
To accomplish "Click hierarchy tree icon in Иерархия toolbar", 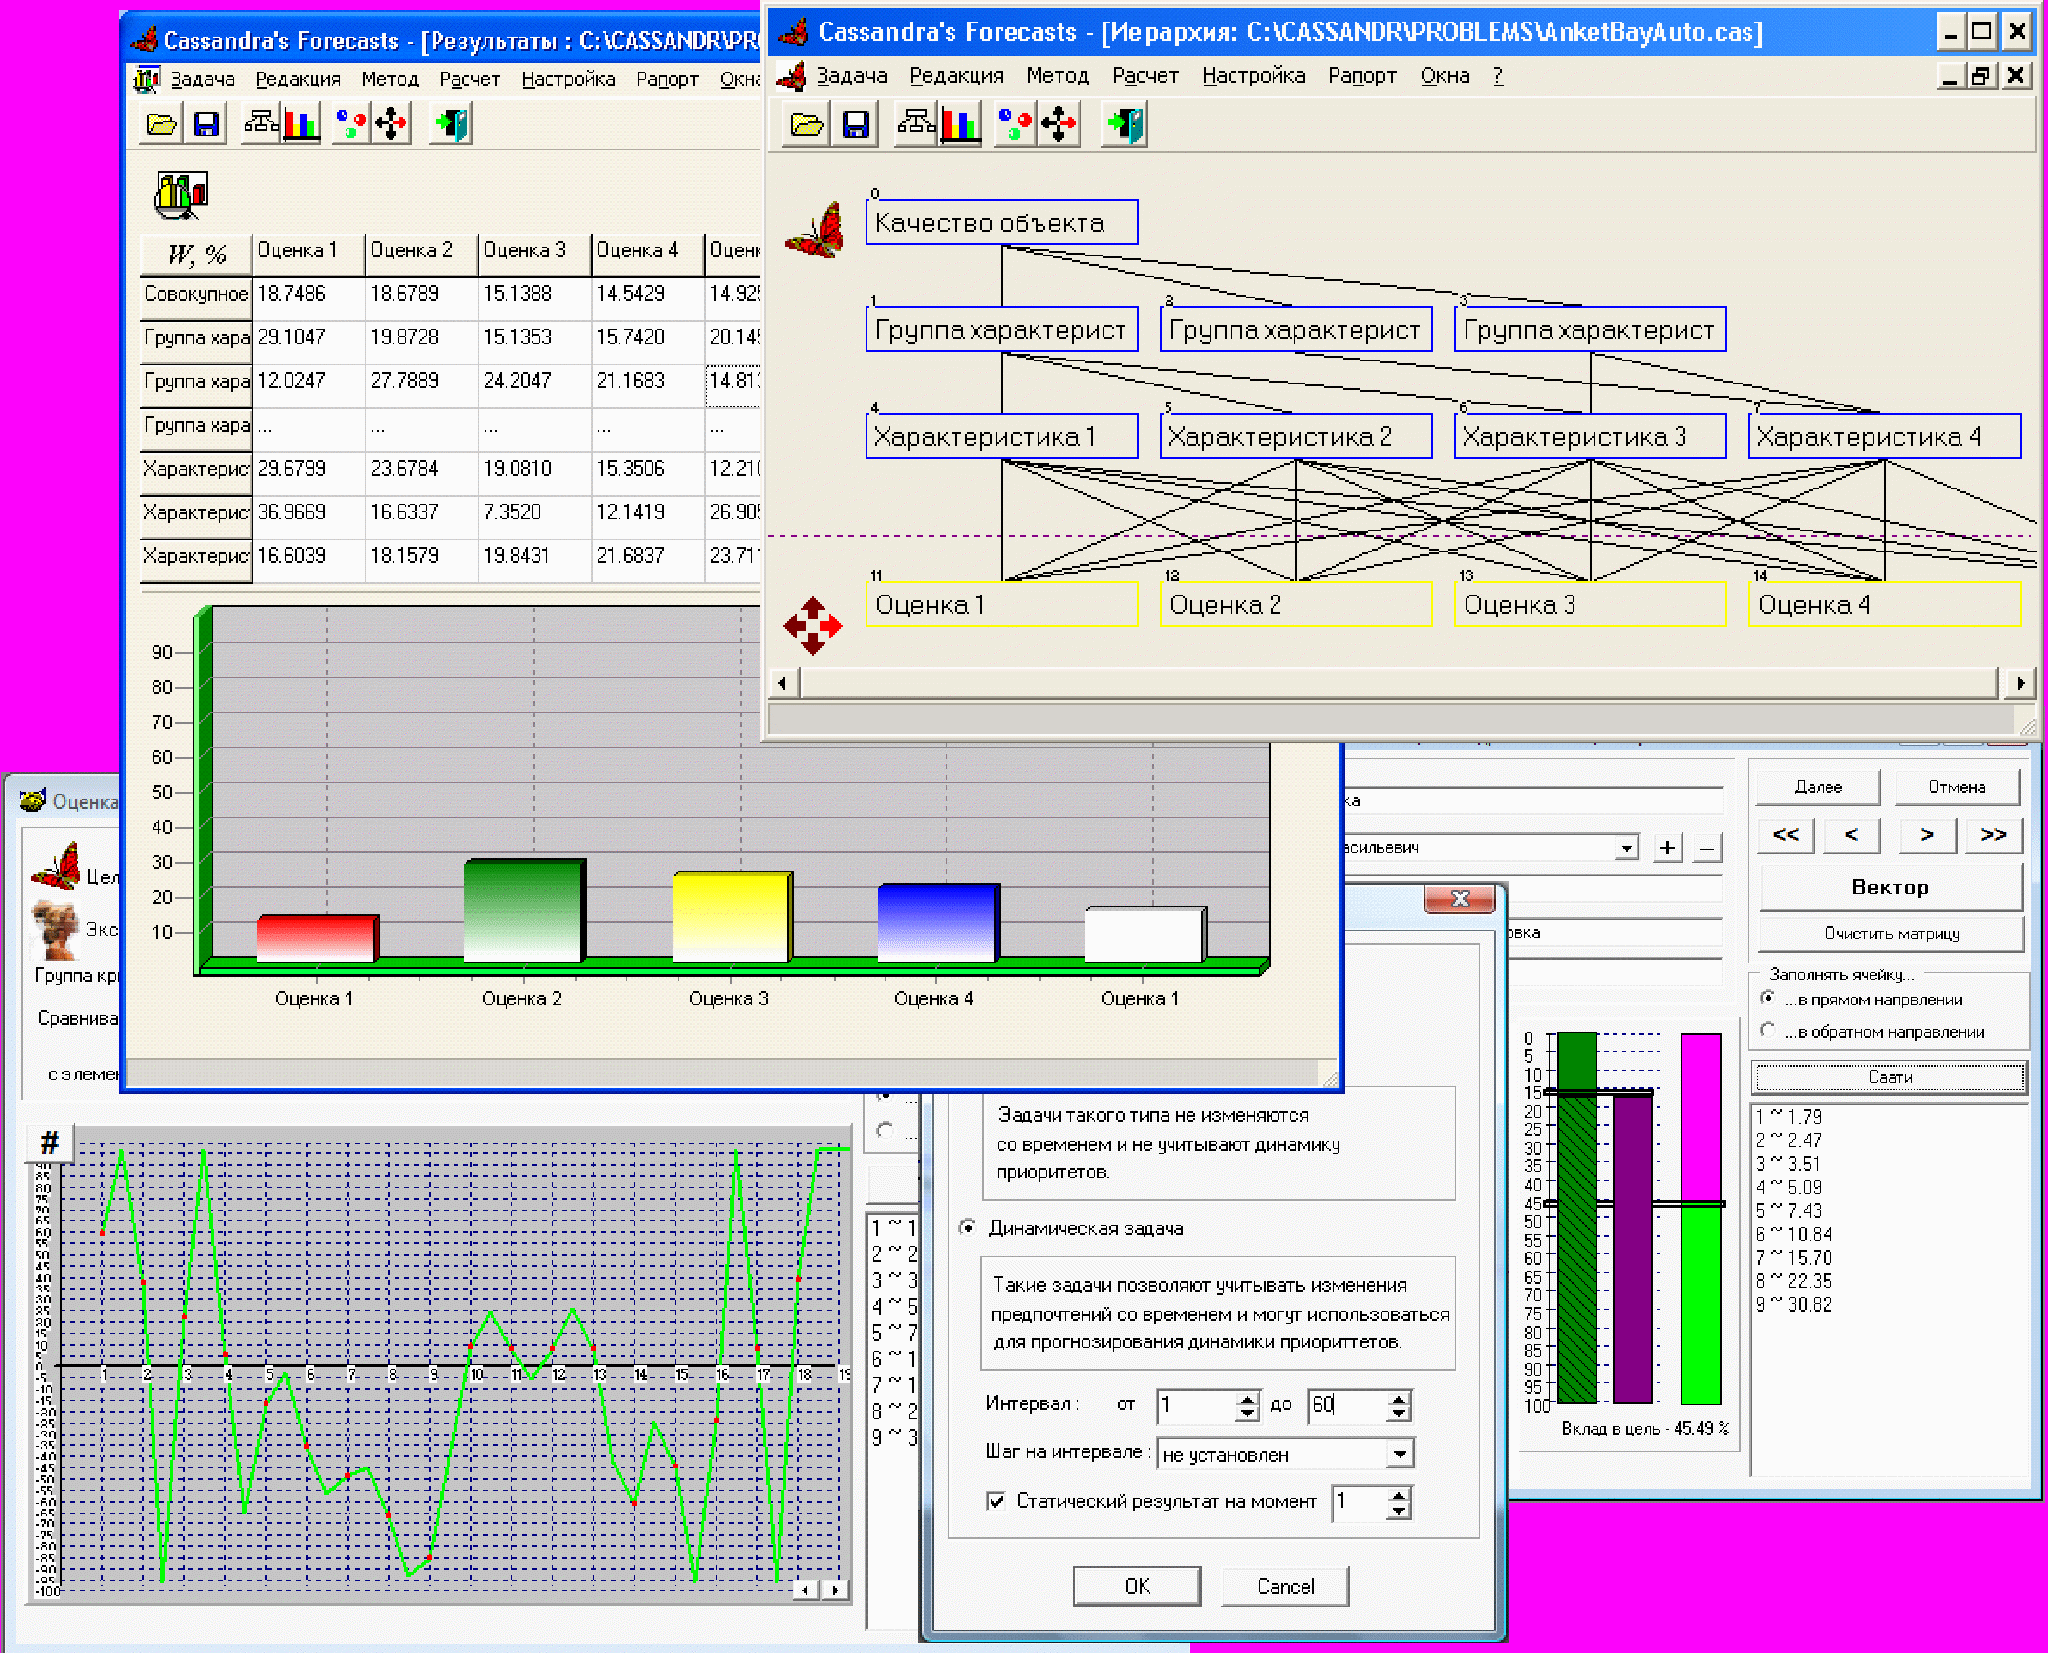I will [x=915, y=125].
